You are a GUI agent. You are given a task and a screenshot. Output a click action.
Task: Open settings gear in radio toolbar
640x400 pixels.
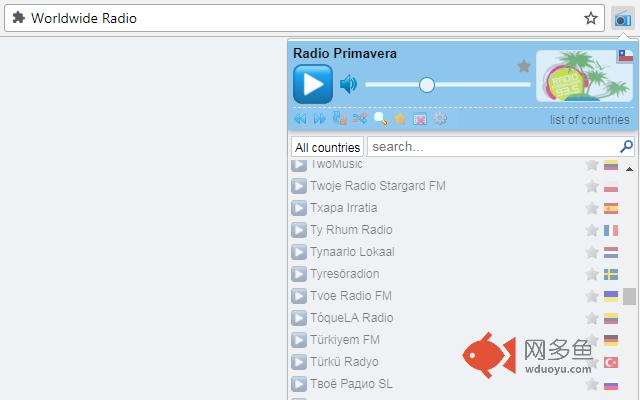click(440, 119)
